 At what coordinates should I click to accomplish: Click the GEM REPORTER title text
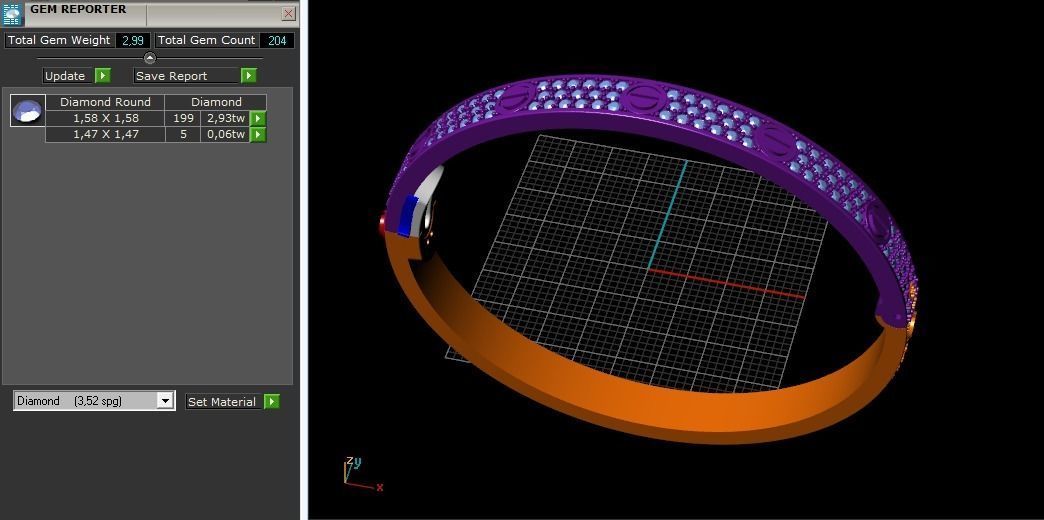pos(78,9)
